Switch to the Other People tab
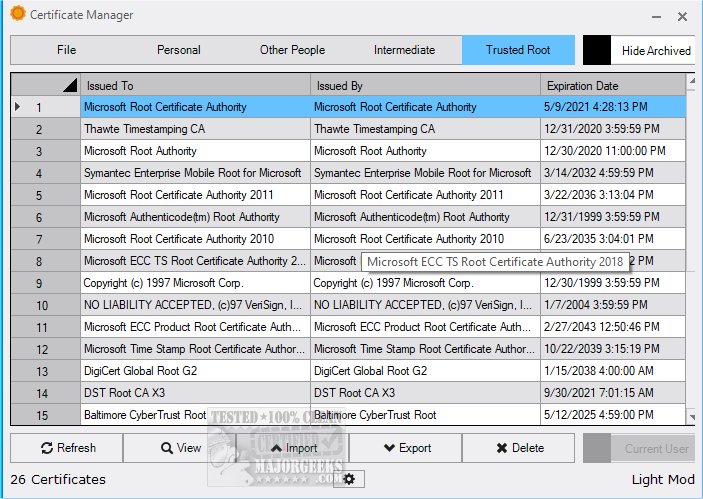Screen dimensions: 703x499 pyautogui.click(x=292, y=50)
